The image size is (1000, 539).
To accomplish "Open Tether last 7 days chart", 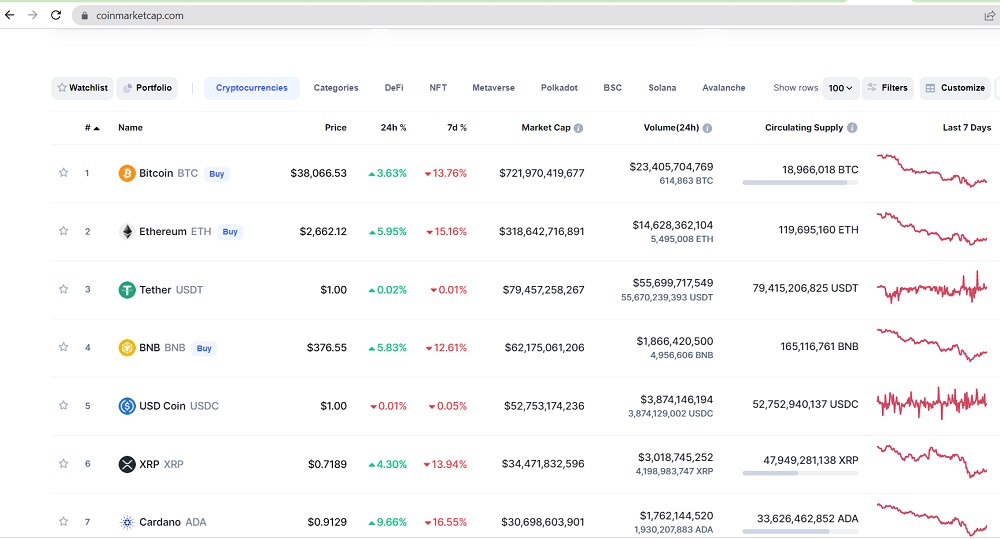I will pyautogui.click(x=932, y=288).
